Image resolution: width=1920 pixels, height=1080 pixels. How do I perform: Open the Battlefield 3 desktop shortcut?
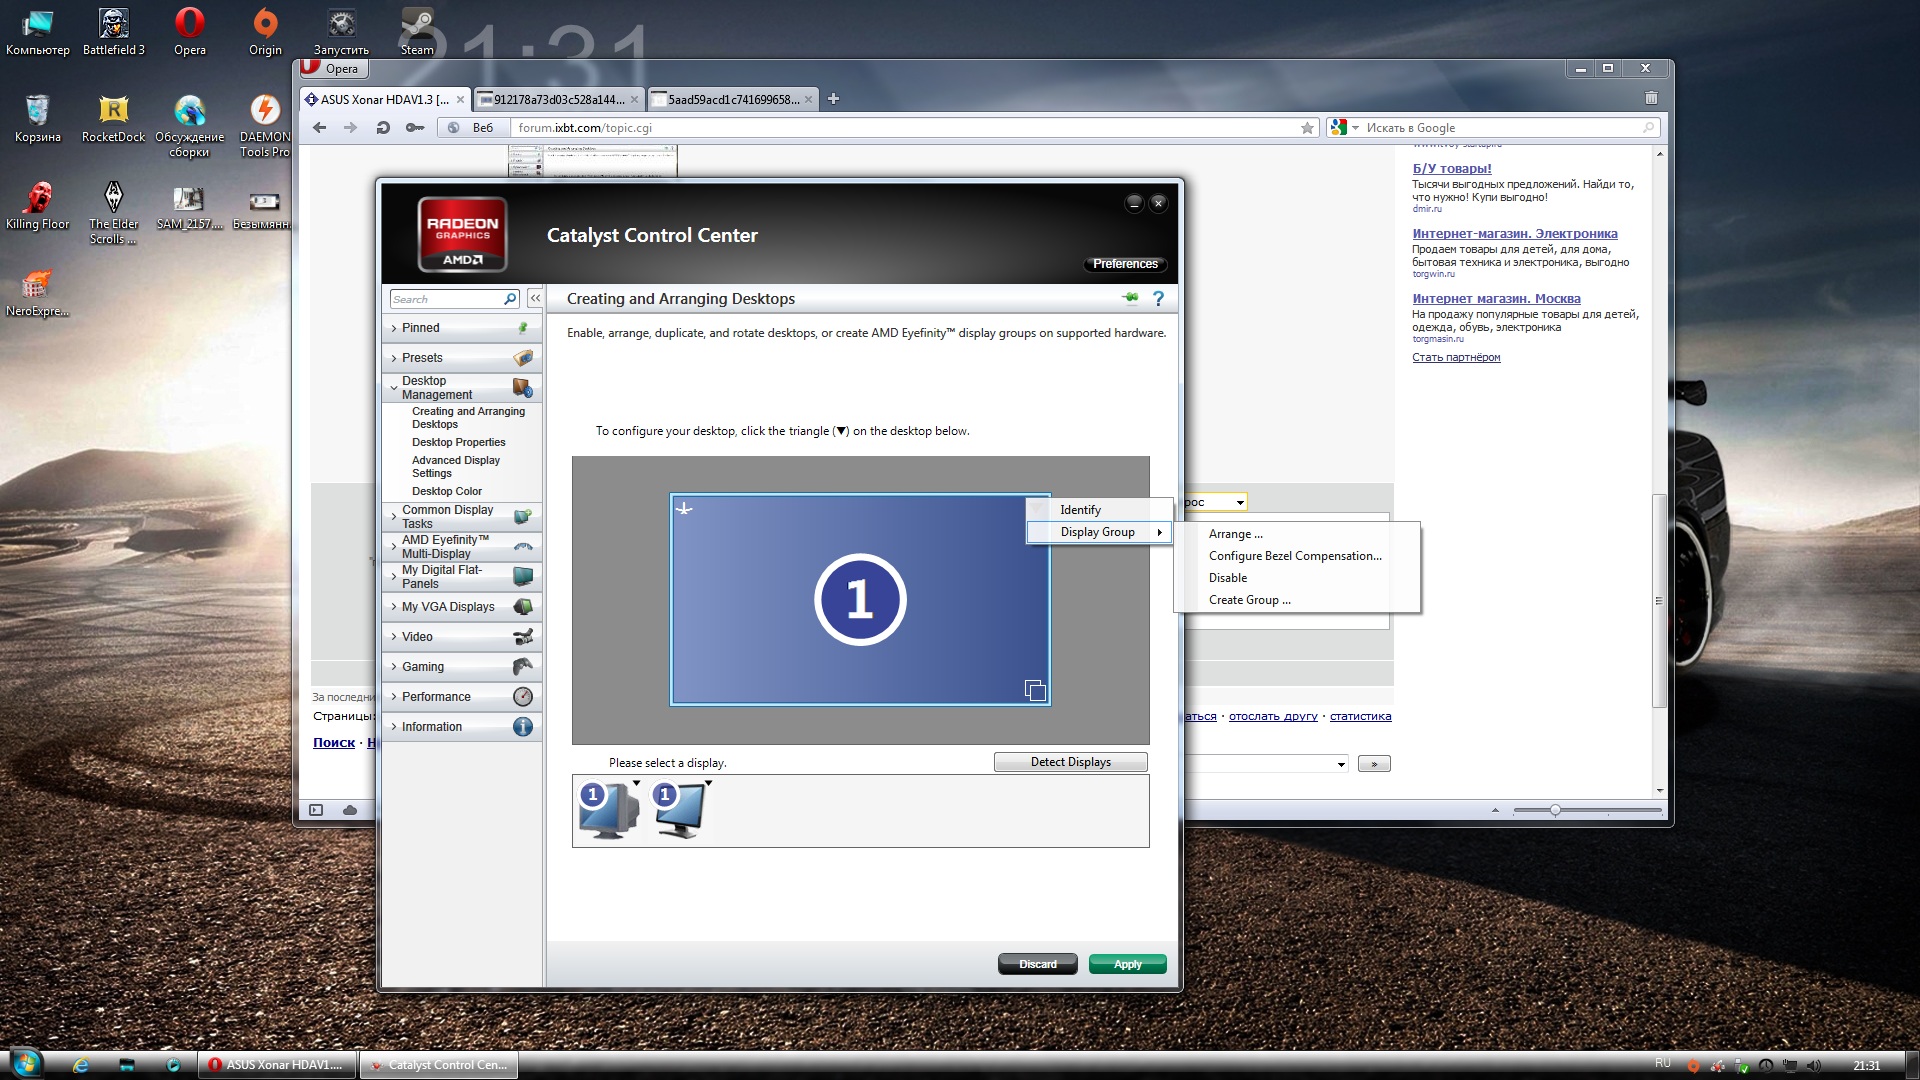click(x=113, y=31)
